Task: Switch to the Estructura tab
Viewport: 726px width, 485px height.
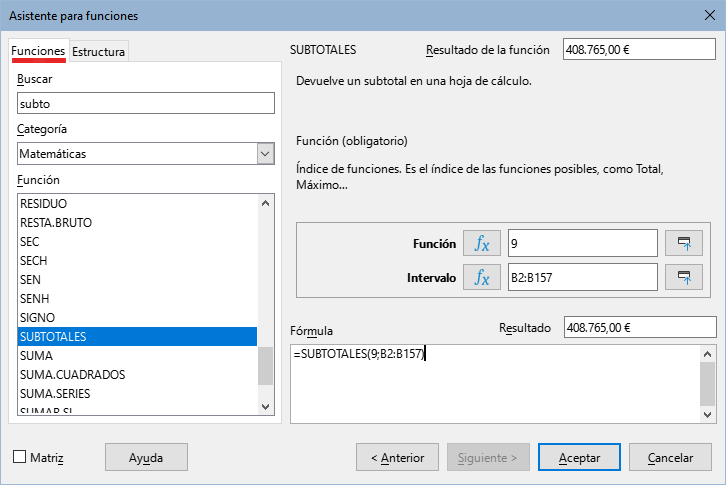Action: click(x=99, y=52)
